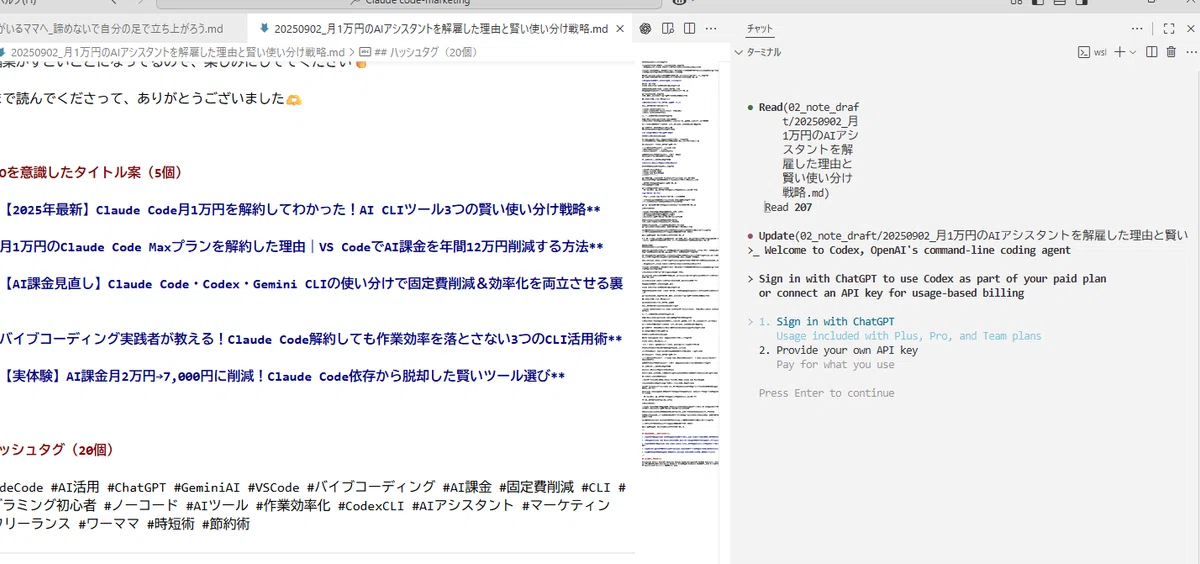Screen dimensions: 1200x564
Task: Collapse the ターミナル section chevron
Action: [x=739, y=52]
